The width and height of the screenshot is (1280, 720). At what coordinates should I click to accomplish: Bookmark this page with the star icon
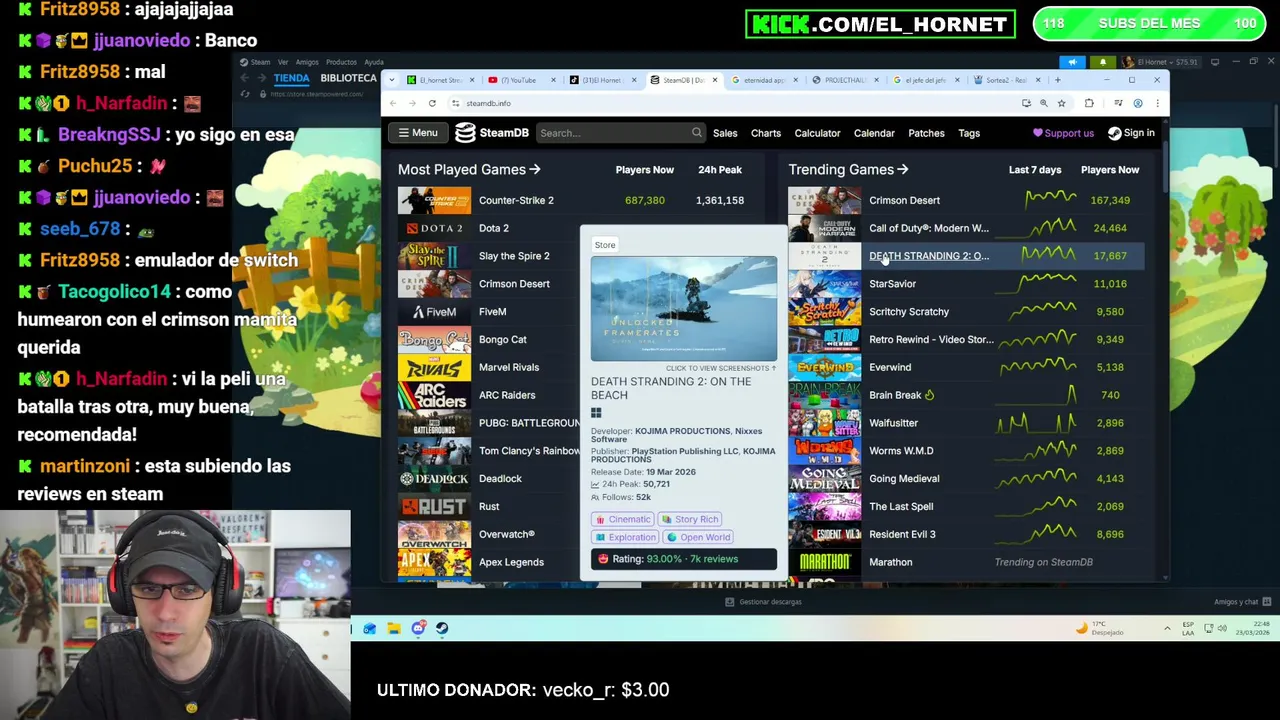(1061, 103)
